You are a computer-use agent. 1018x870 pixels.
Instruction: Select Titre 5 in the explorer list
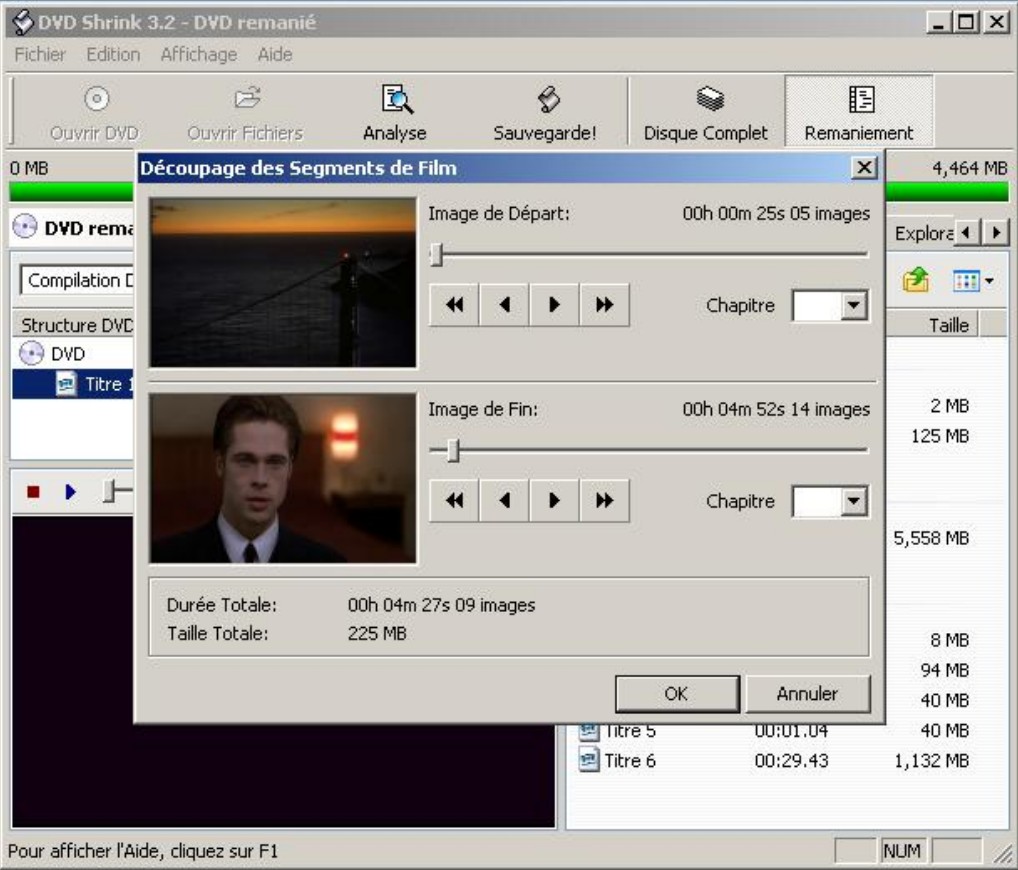617,731
